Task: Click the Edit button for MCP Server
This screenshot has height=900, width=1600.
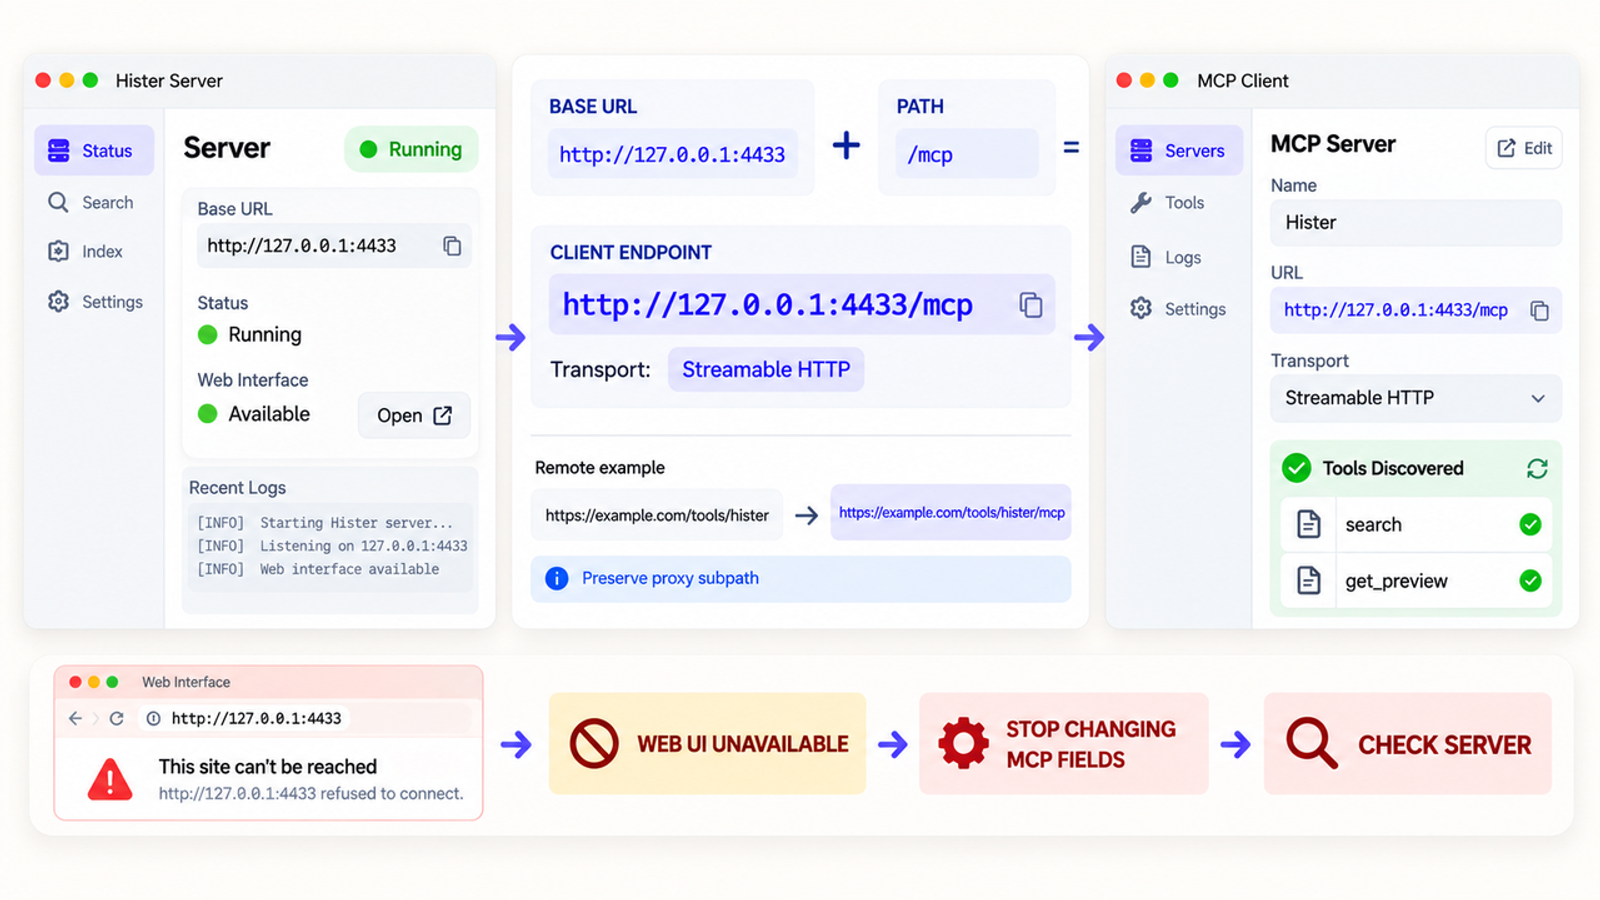Action: pyautogui.click(x=1524, y=148)
